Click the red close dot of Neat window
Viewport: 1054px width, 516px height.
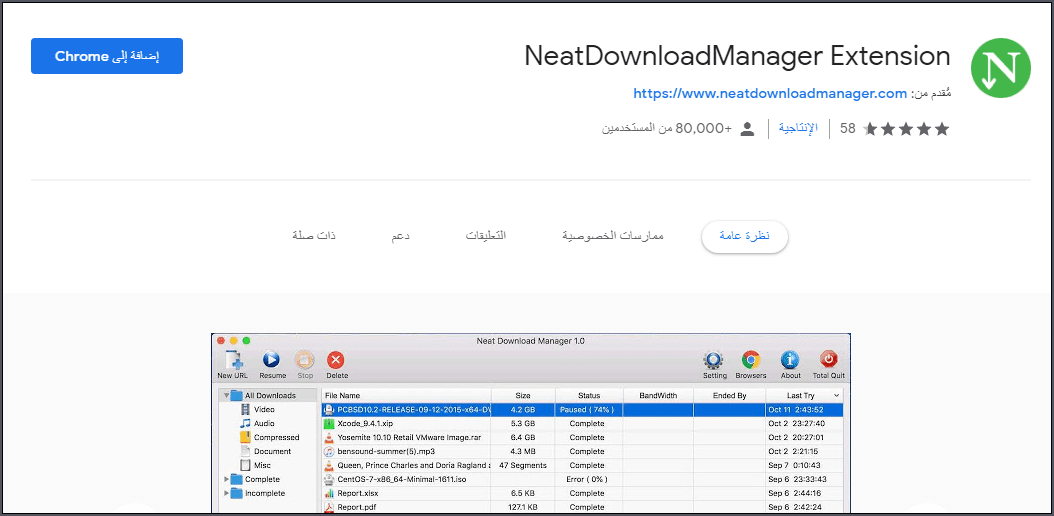221,341
